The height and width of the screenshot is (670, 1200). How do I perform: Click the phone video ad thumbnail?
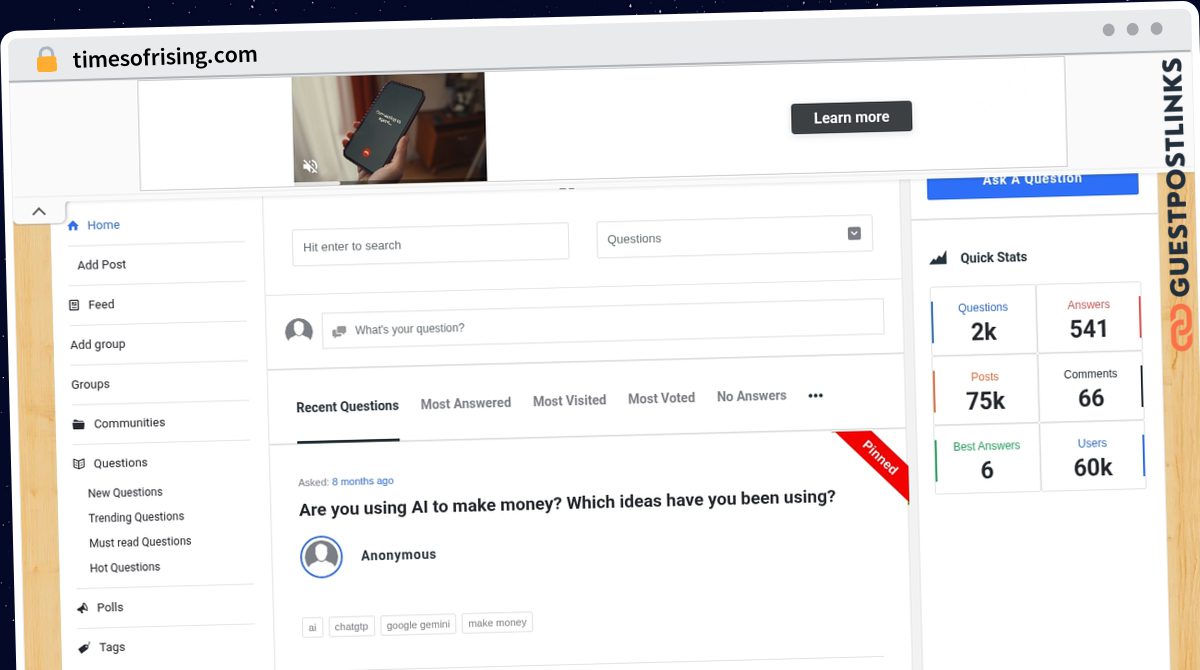(389, 128)
